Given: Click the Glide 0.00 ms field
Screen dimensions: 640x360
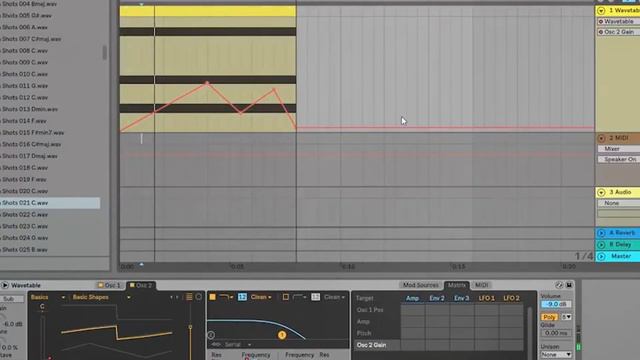Looking at the screenshot, I should 556,333.
